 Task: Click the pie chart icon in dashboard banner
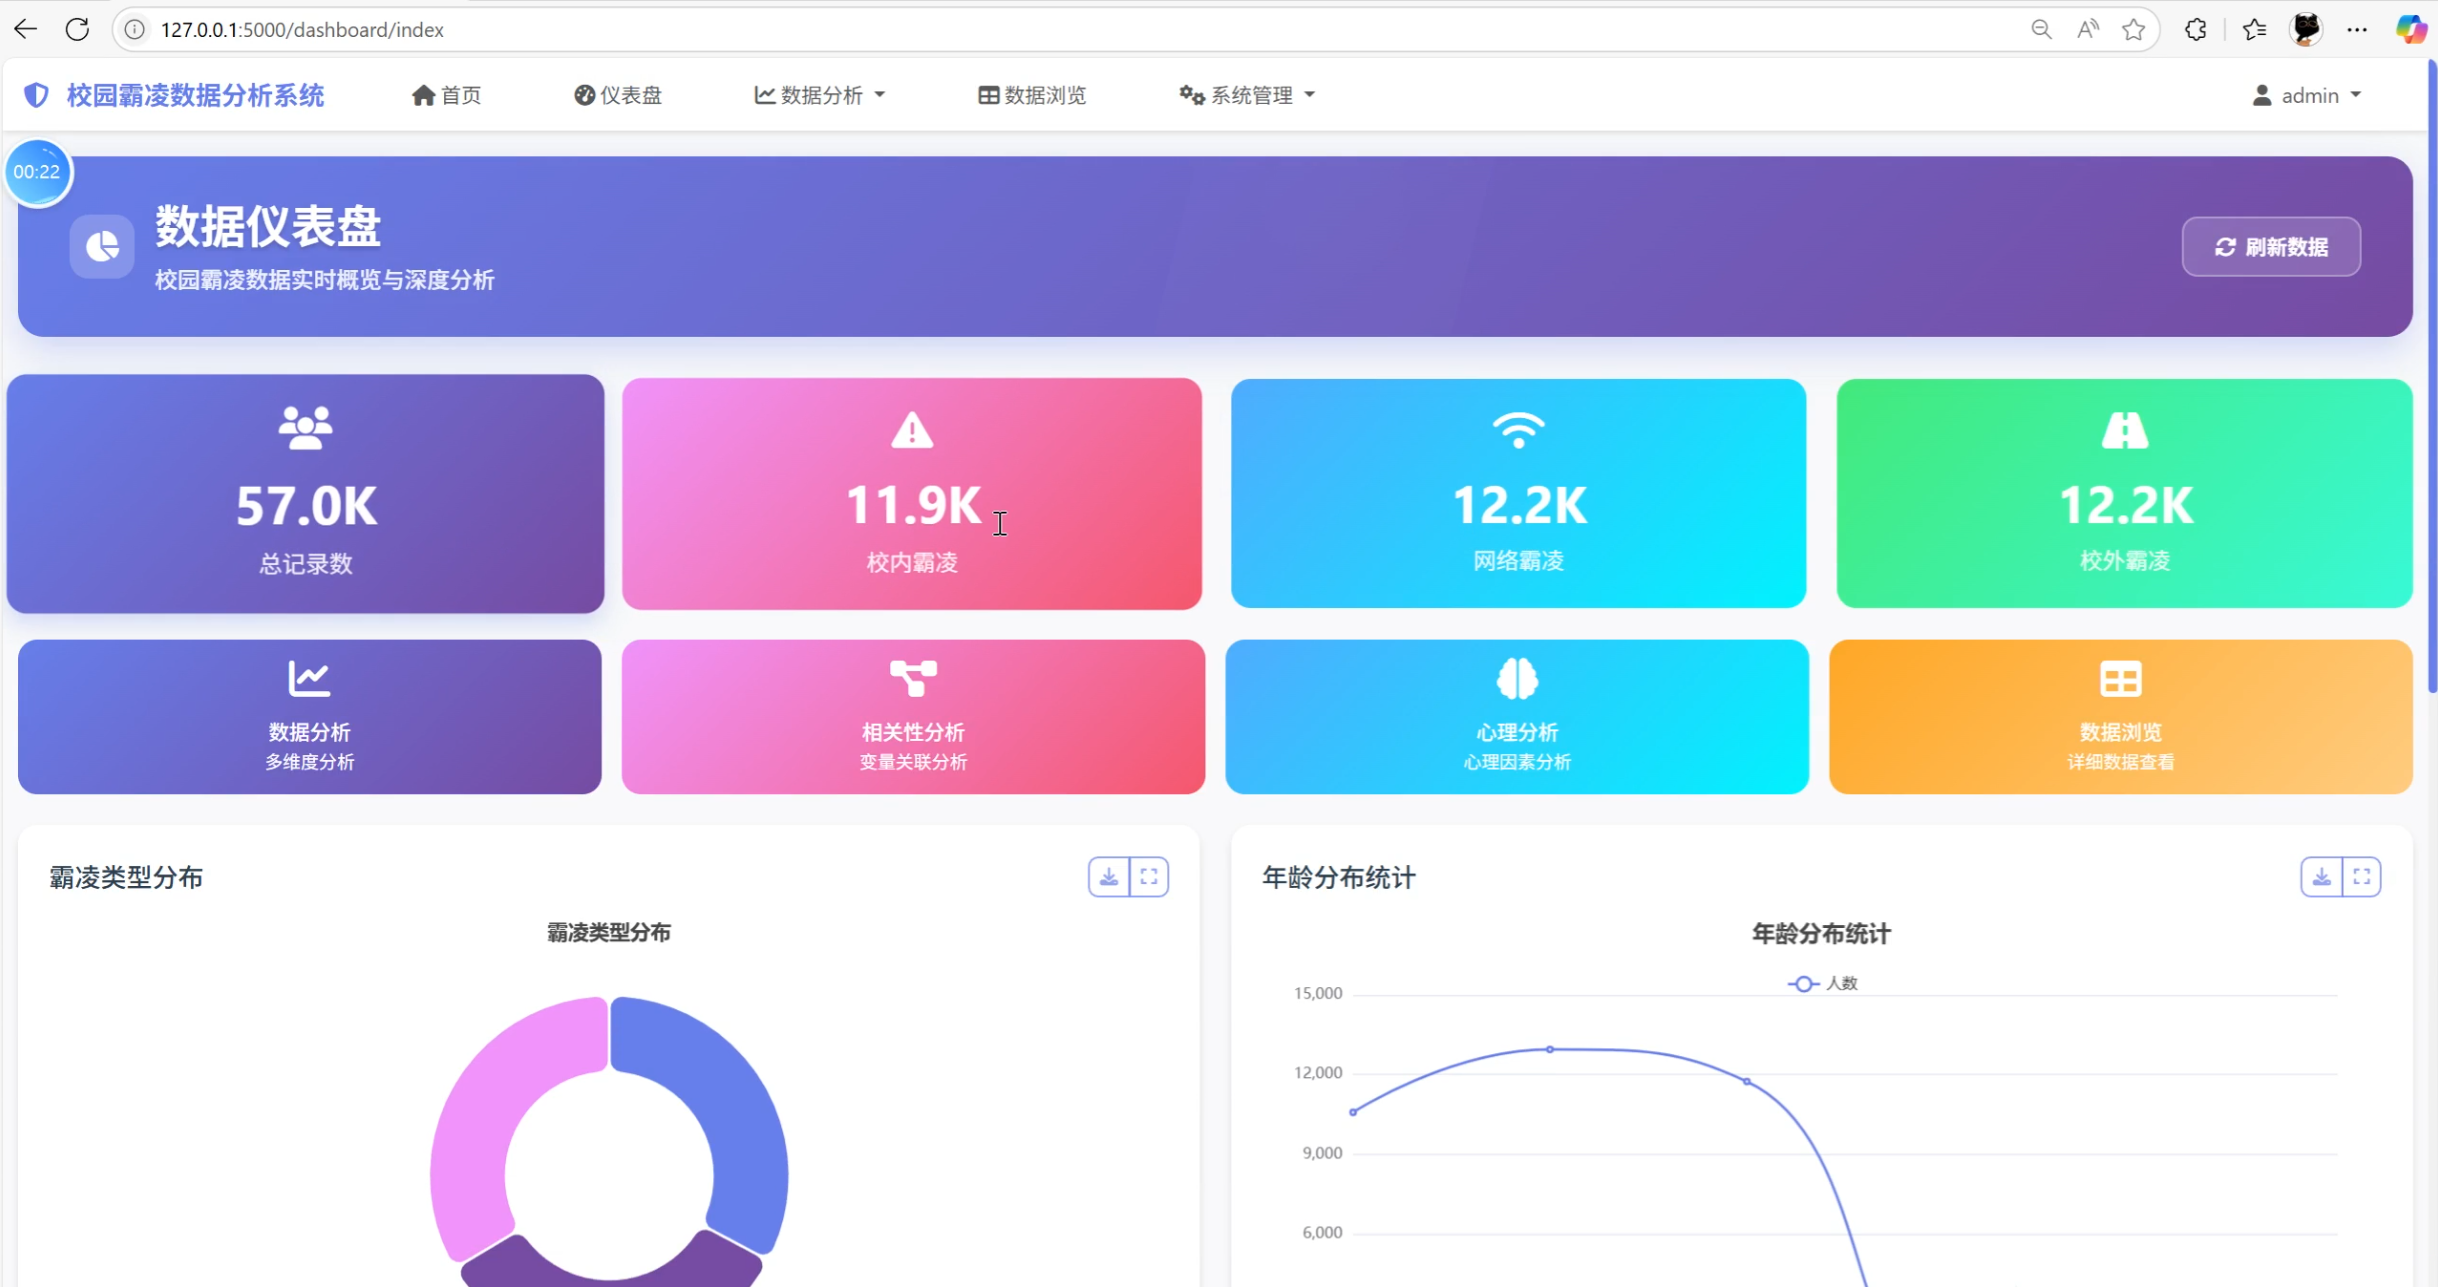pos(102,246)
